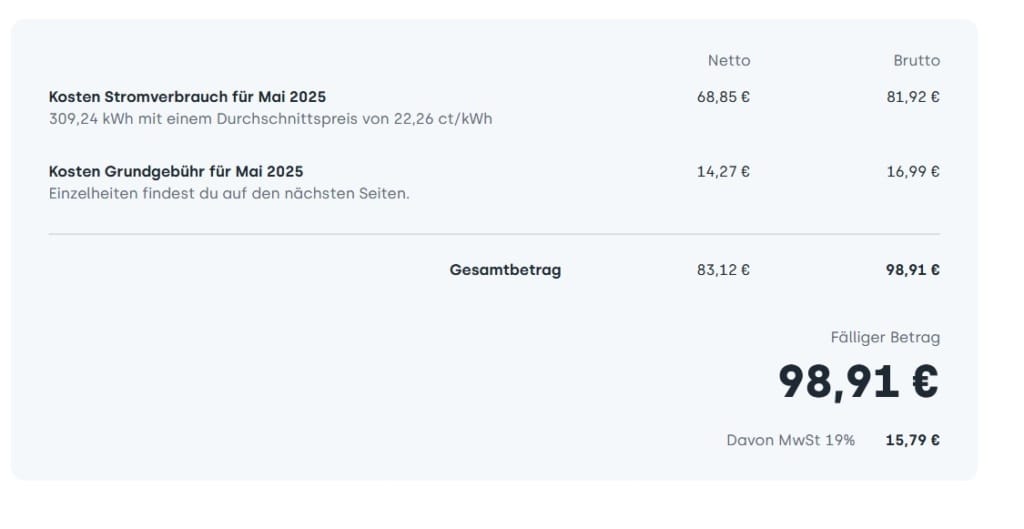1024x529 pixels.
Task: Click the Brutto column header
Action: point(916,61)
